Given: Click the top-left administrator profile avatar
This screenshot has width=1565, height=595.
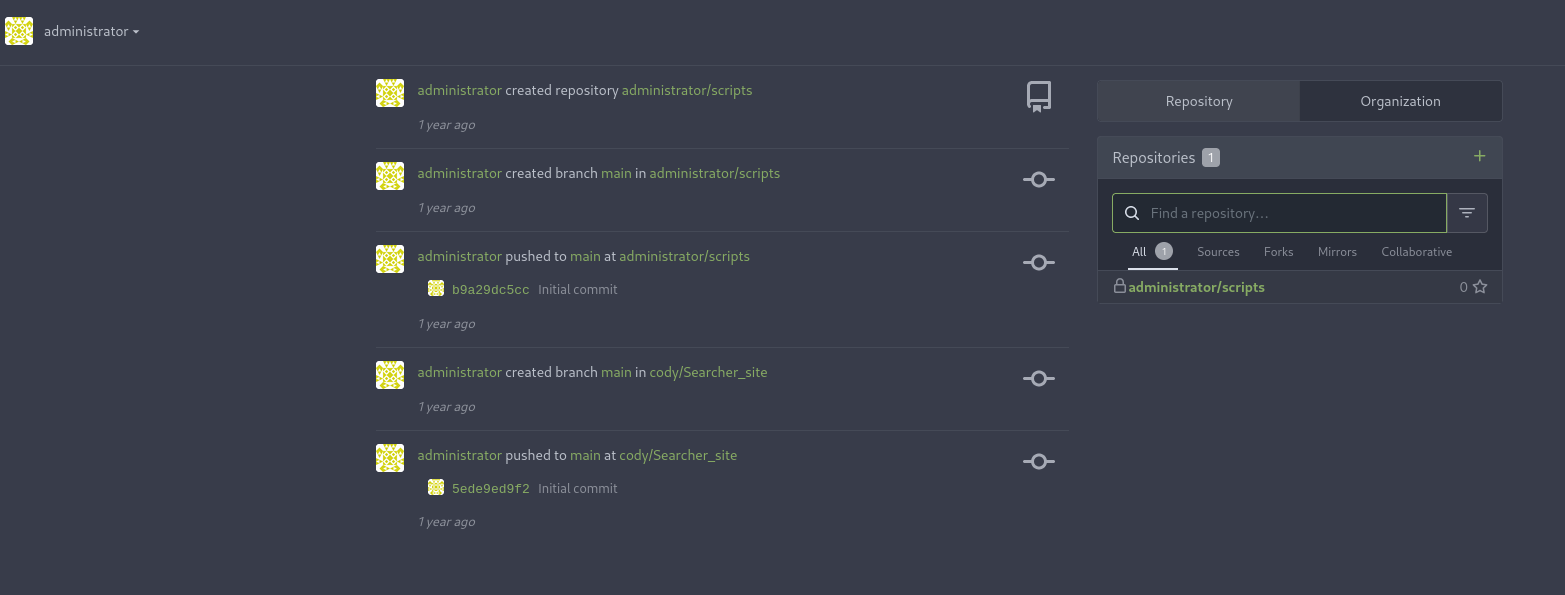Looking at the screenshot, I should tap(19, 31).
